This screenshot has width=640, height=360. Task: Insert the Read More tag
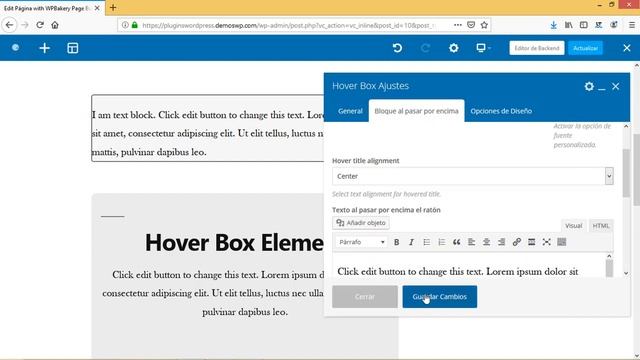[531, 242]
